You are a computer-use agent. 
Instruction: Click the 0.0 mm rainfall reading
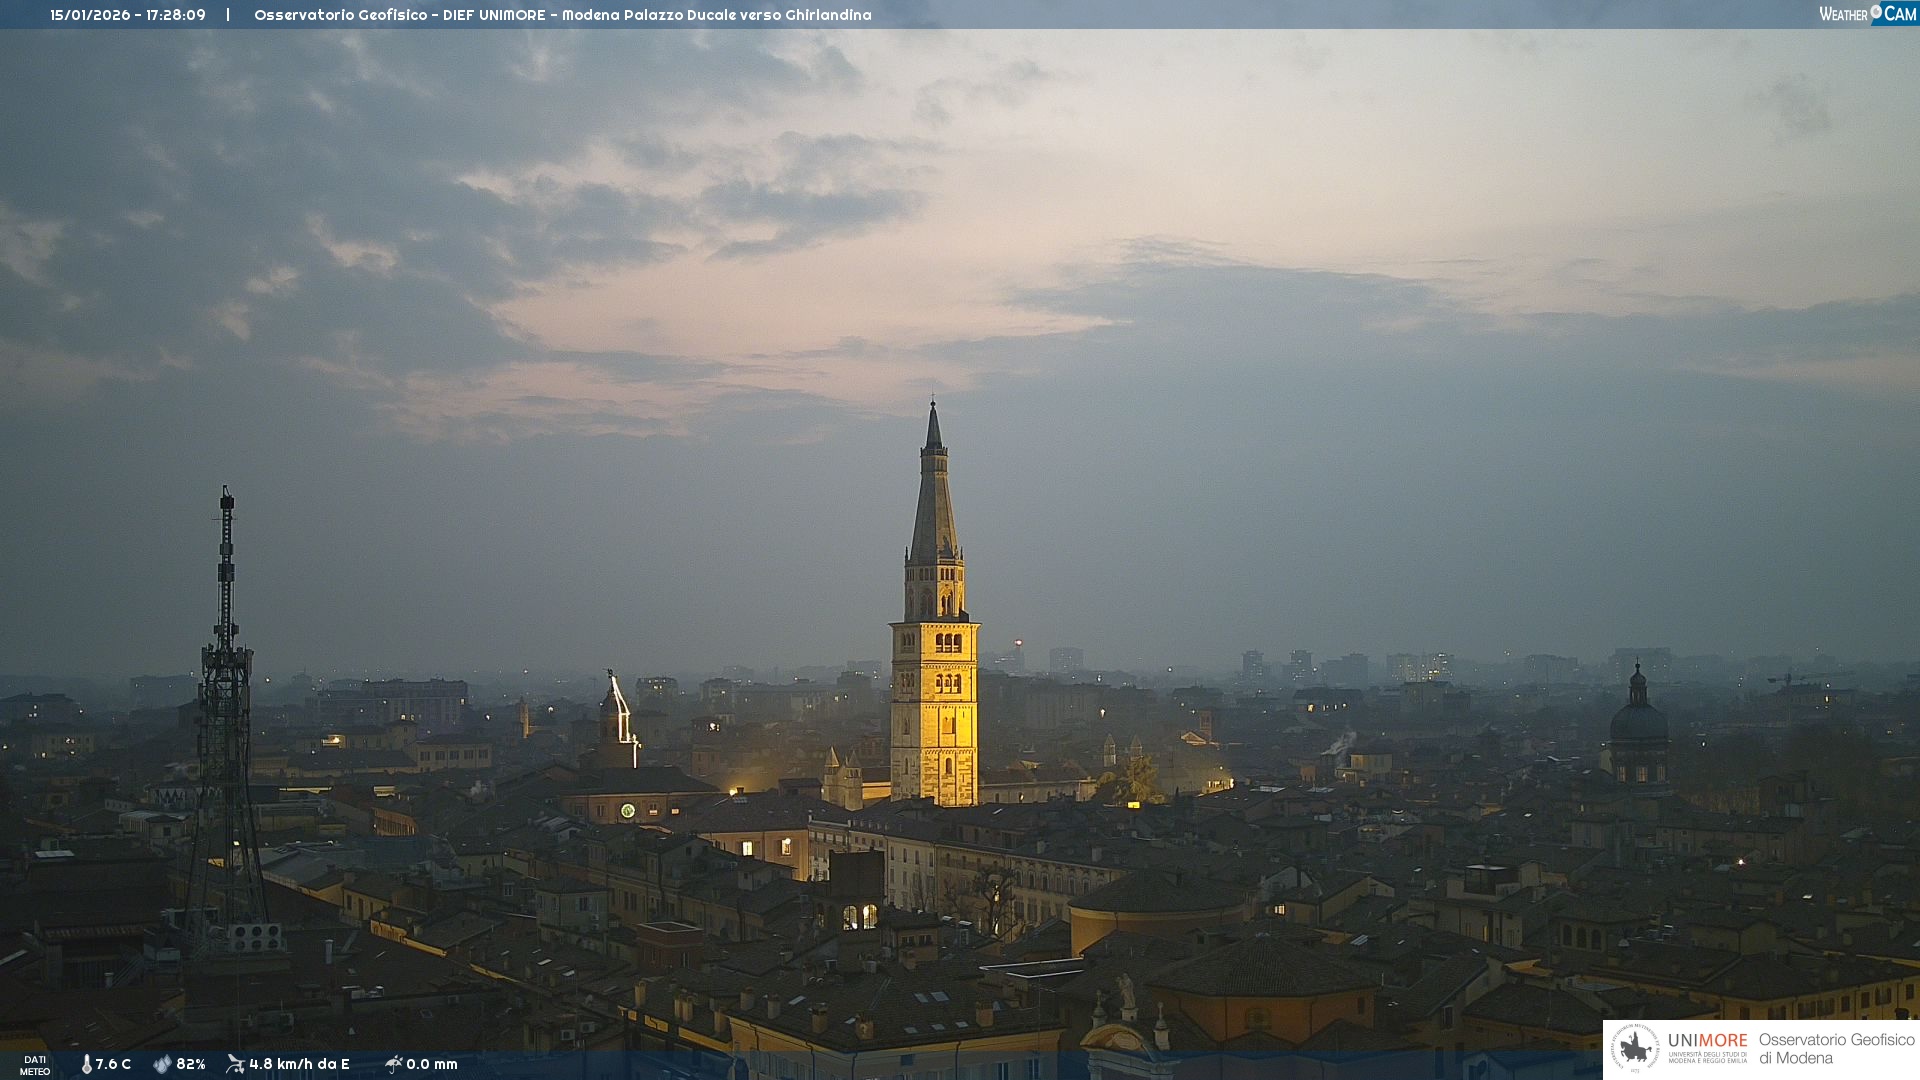(x=432, y=1064)
